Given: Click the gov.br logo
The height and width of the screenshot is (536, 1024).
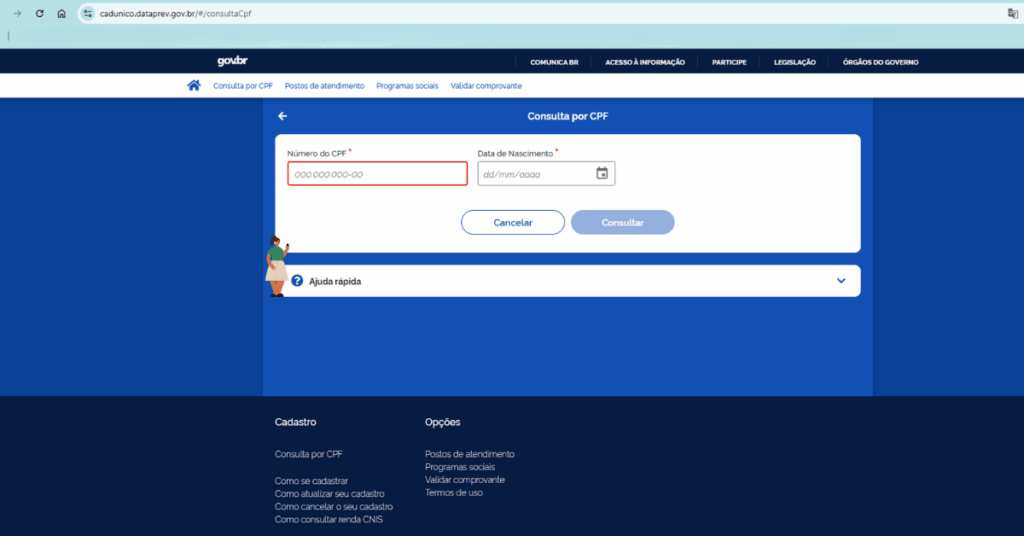Looking at the screenshot, I should pyautogui.click(x=232, y=61).
